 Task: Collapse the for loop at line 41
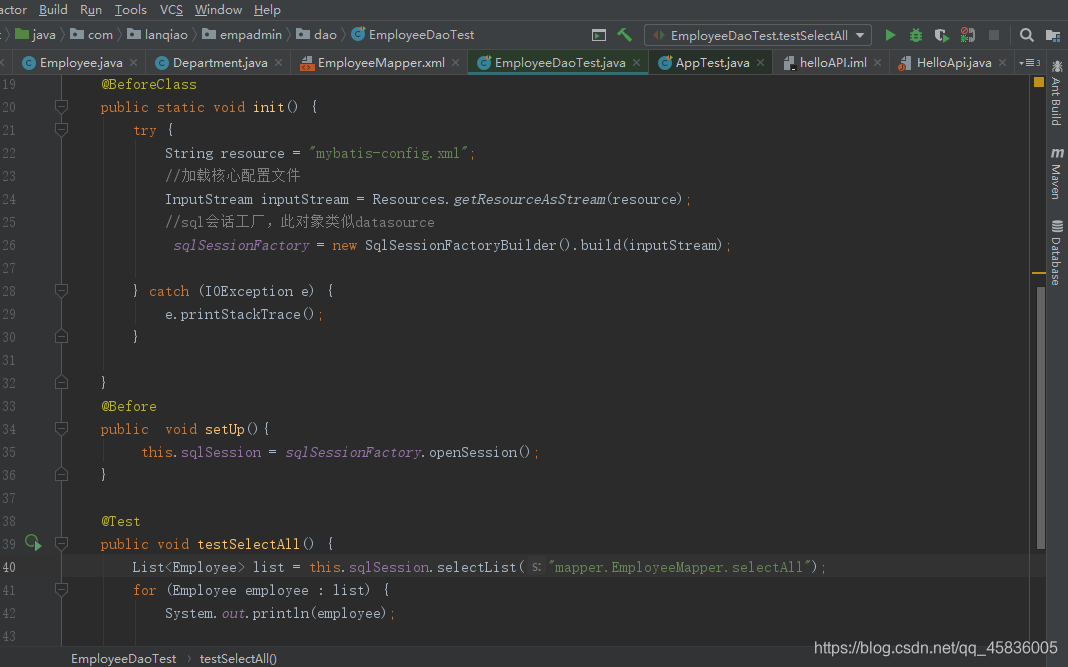(61, 589)
